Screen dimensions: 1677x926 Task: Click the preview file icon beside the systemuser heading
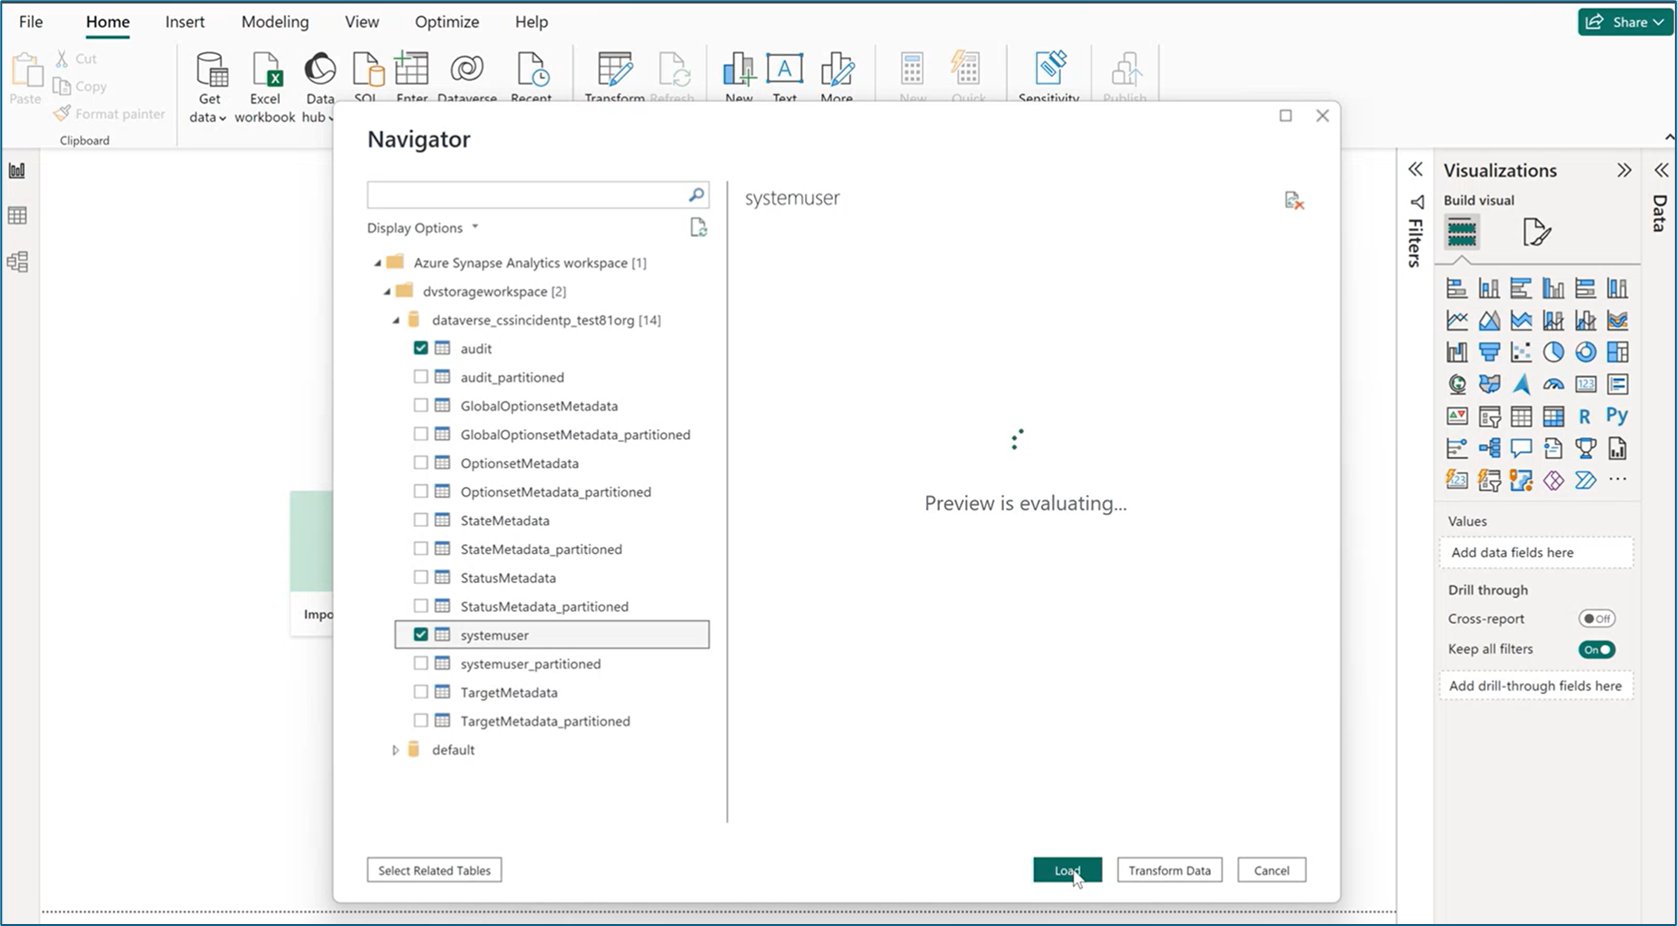(1294, 201)
